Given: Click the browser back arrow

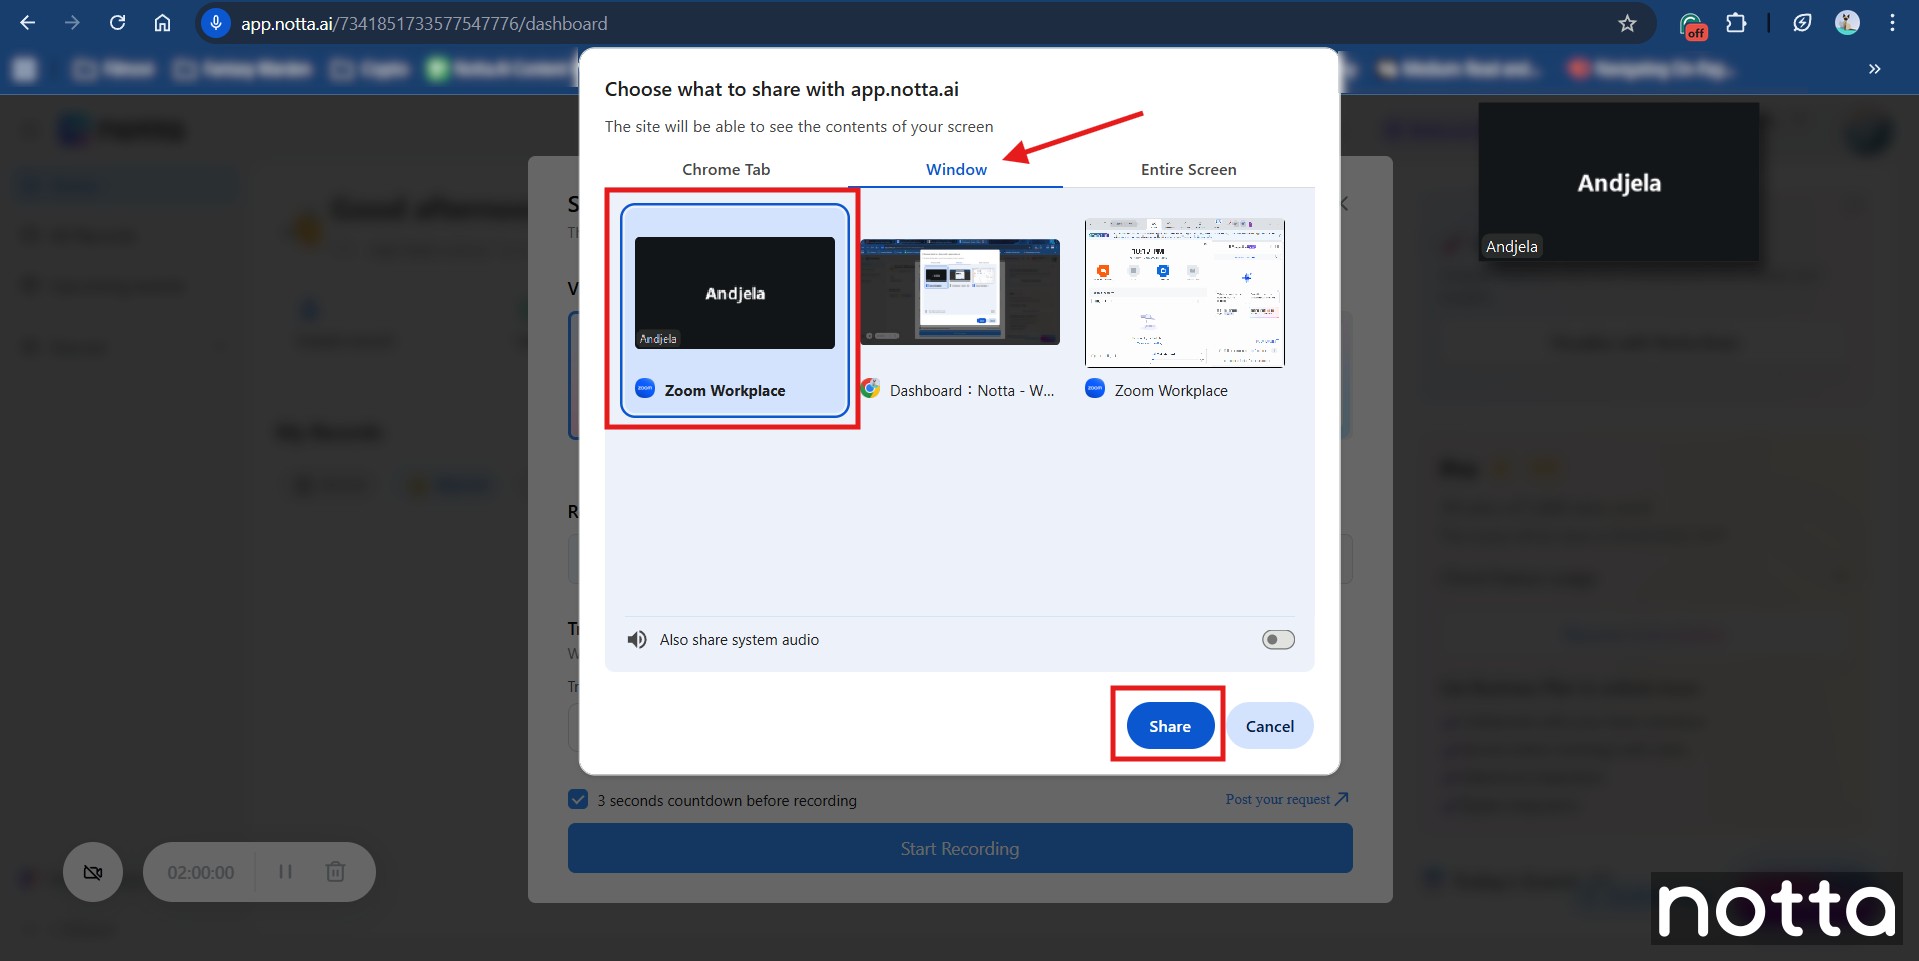Looking at the screenshot, I should coord(28,23).
